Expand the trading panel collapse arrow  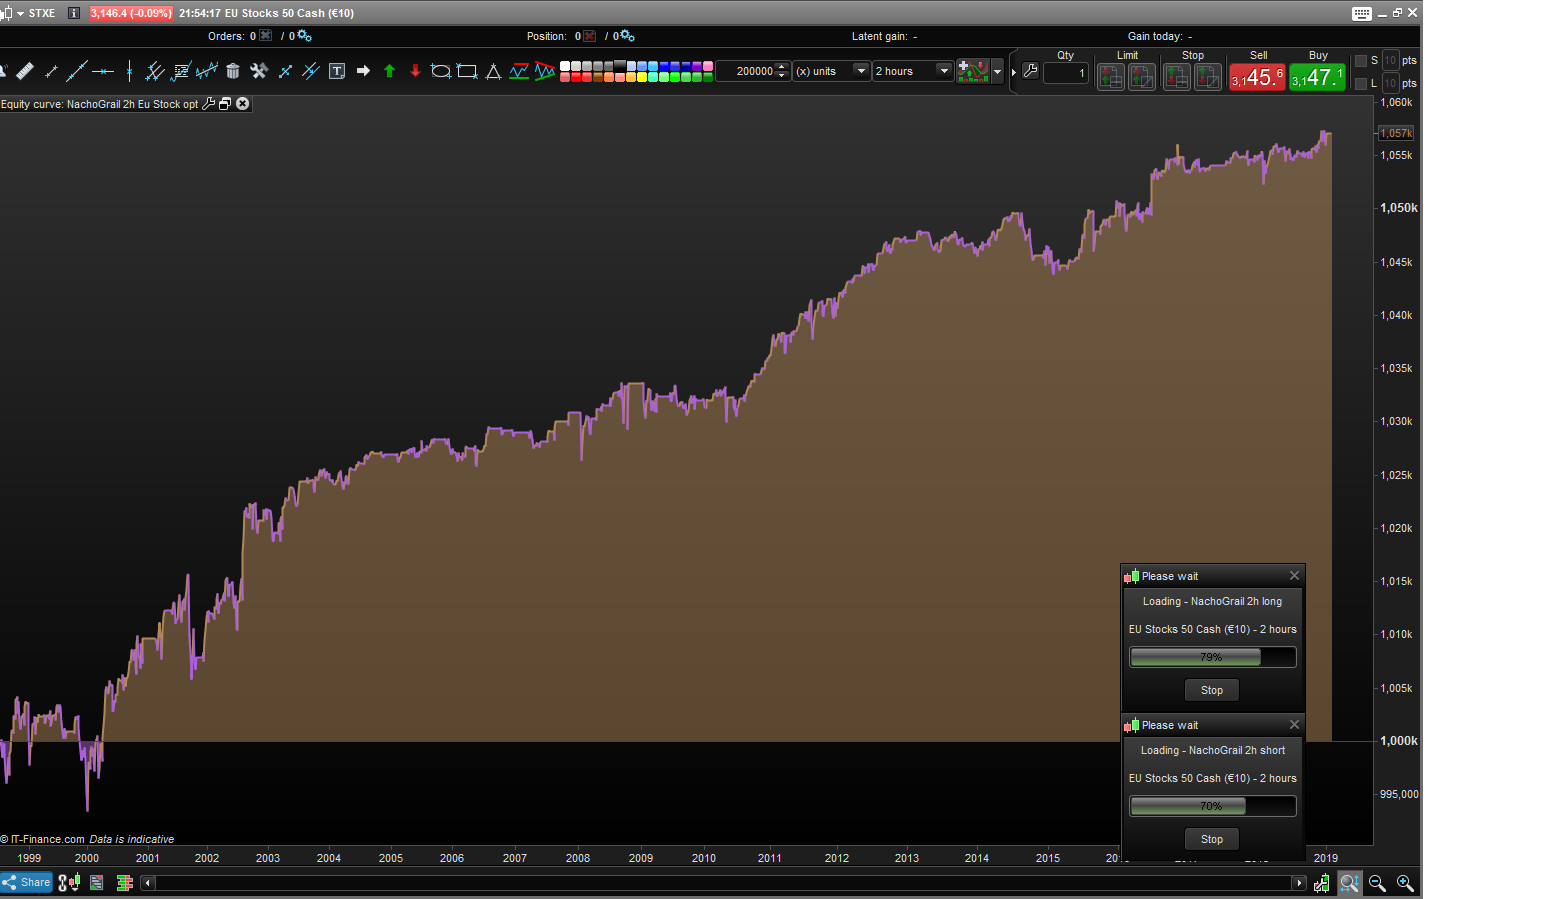coord(1013,72)
